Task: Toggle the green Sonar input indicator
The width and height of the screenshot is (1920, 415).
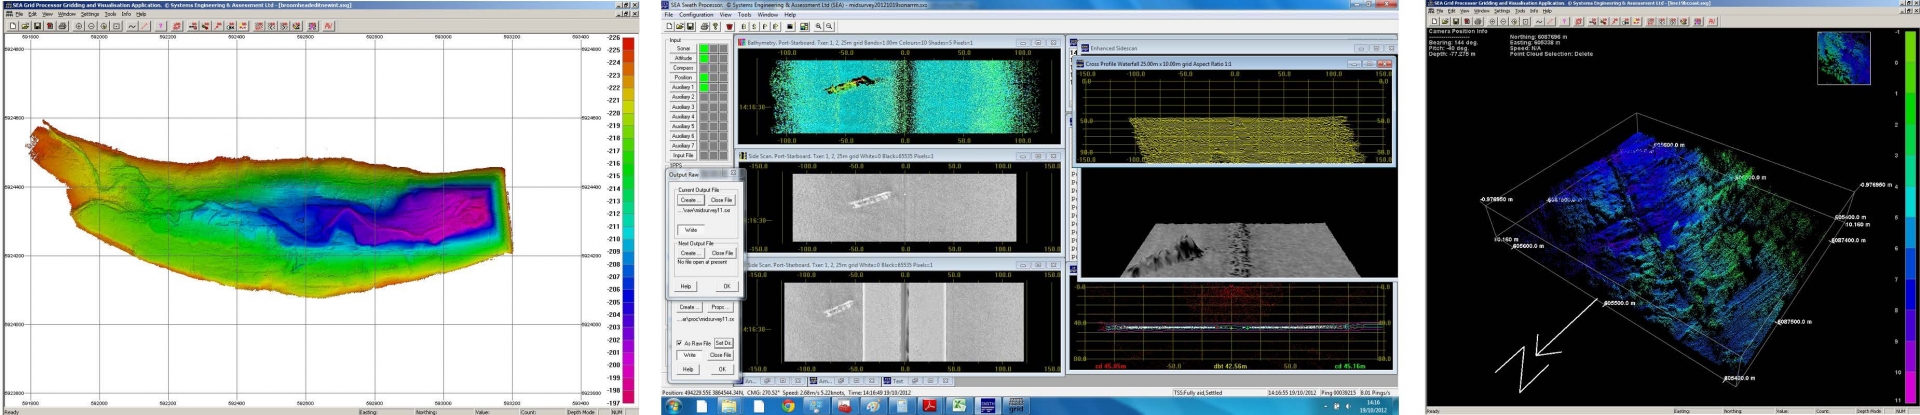Action: click(704, 48)
